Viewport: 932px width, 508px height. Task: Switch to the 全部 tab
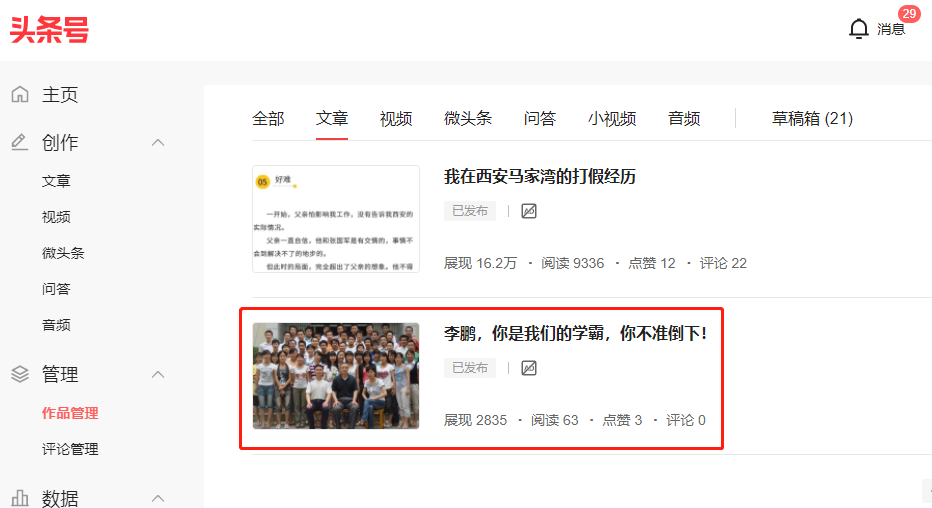coord(268,118)
